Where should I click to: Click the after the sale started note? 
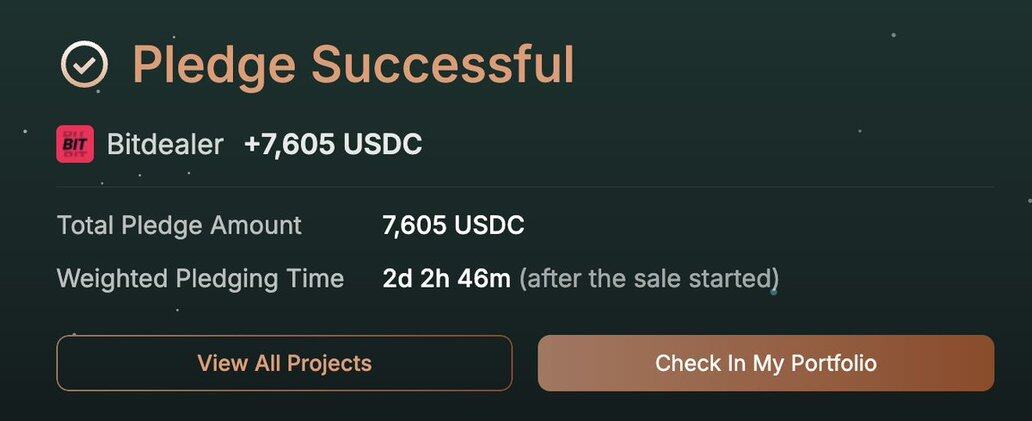click(x=648, y=278)
